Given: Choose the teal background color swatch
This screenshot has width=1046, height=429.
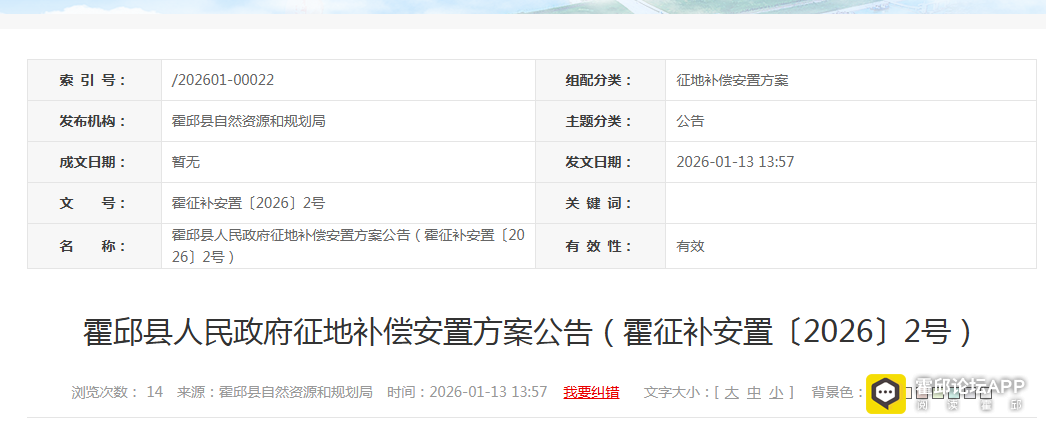Looking at the screenshot, I should 954,392.
